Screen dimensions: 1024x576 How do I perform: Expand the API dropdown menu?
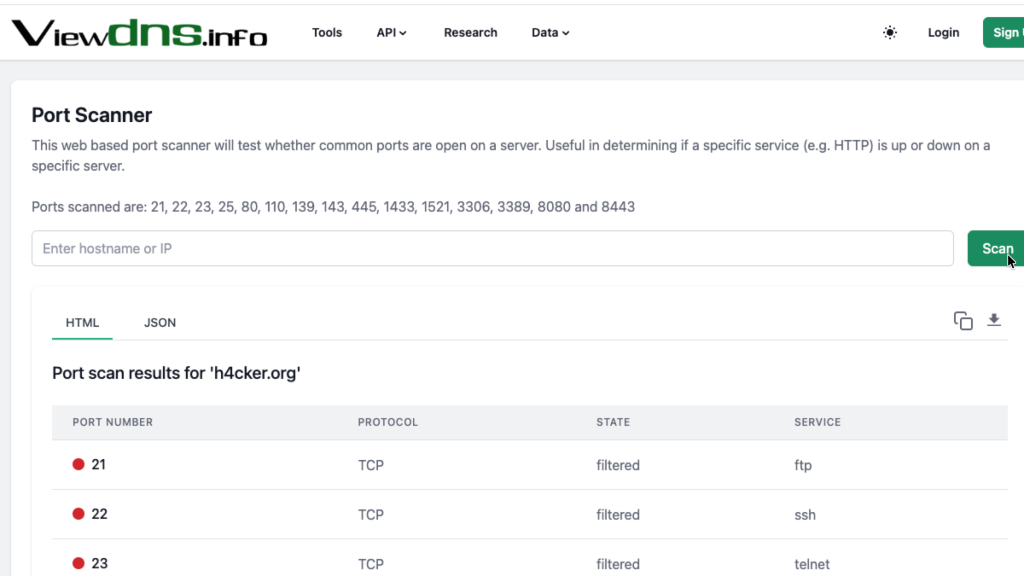pyautogui.click(x=391, y=33)
